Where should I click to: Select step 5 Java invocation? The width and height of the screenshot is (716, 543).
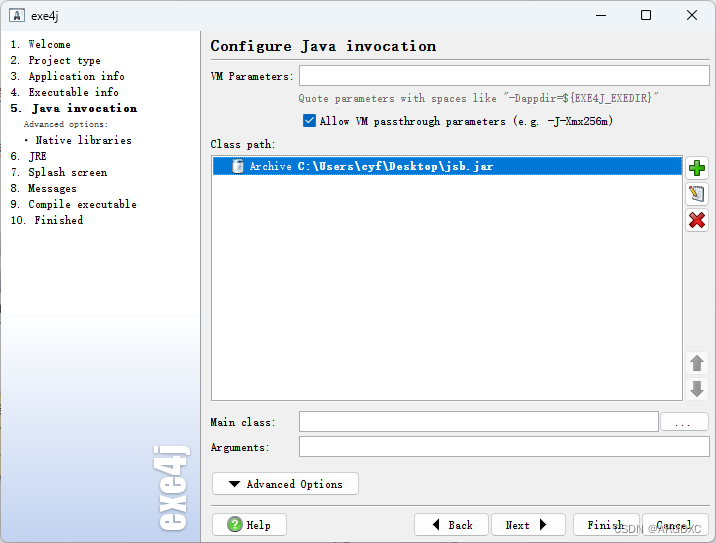coord(74,108)
